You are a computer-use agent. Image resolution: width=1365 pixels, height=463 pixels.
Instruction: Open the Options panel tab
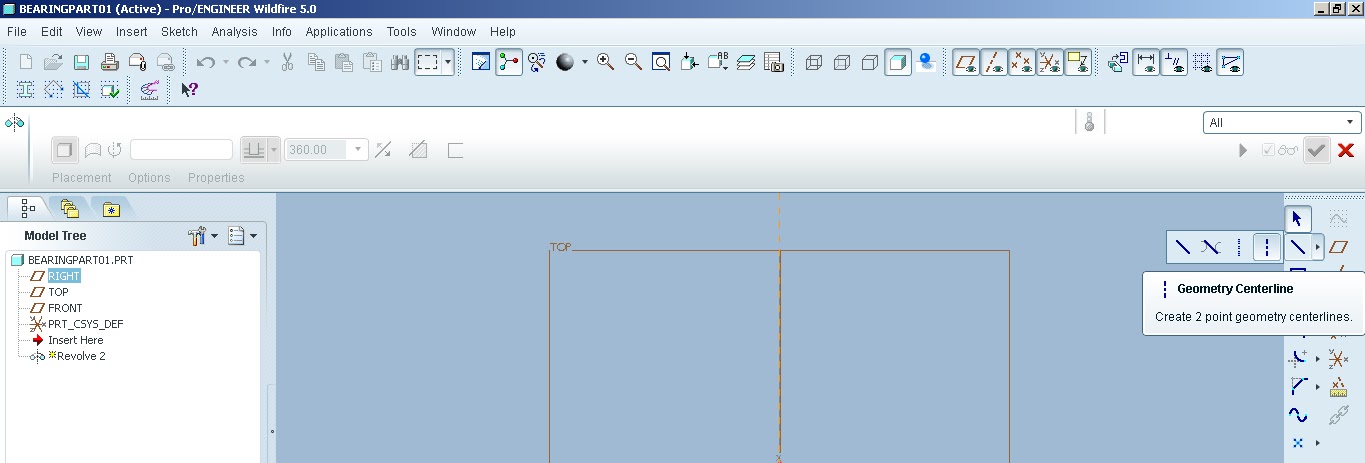tap(150, 178)
